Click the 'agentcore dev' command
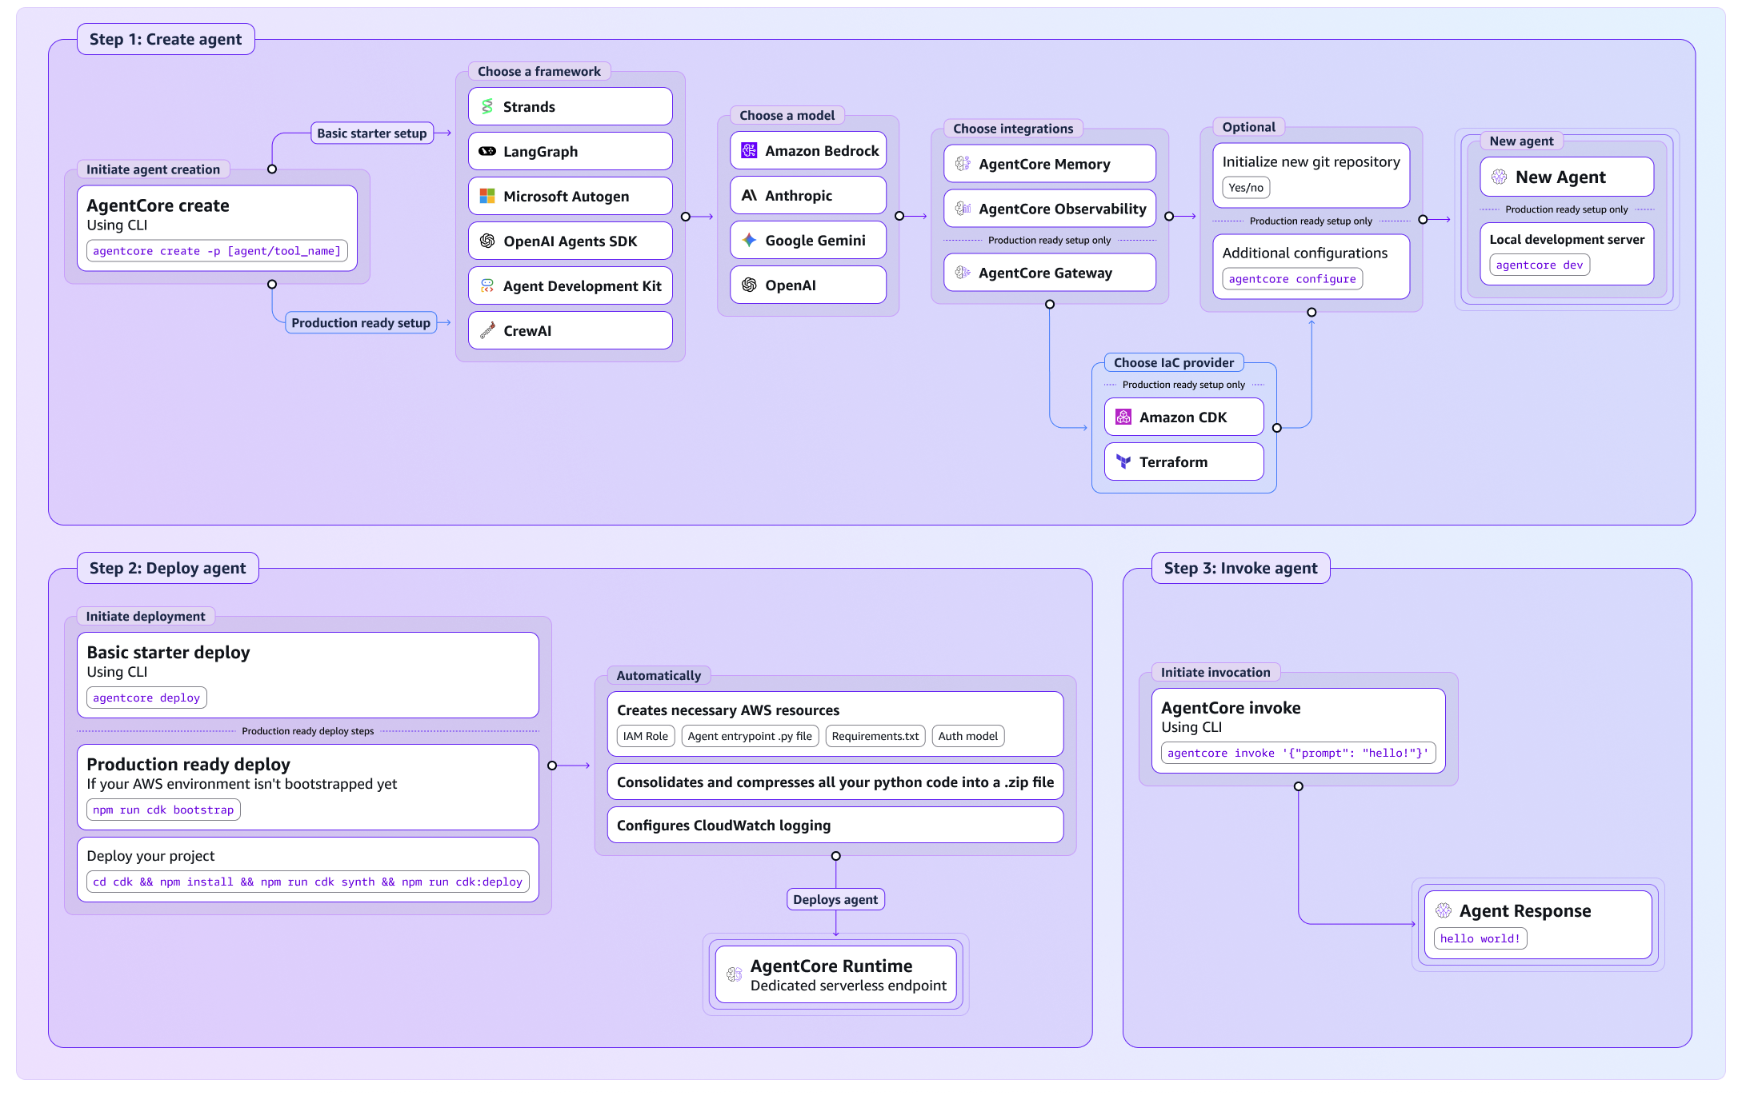Viewport: 1742px width, 1093px height. 1539,265
